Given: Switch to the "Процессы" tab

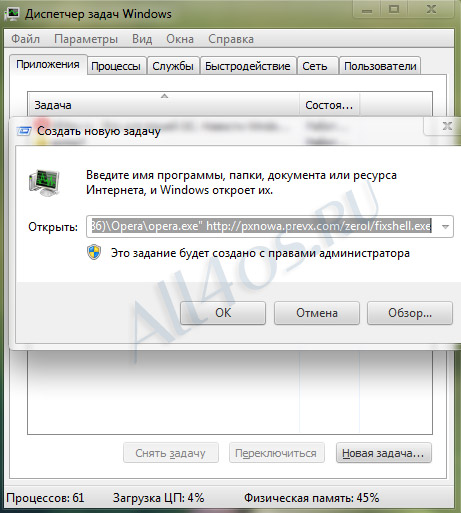Looking at the screenshot, I should (x=116, y=66).
